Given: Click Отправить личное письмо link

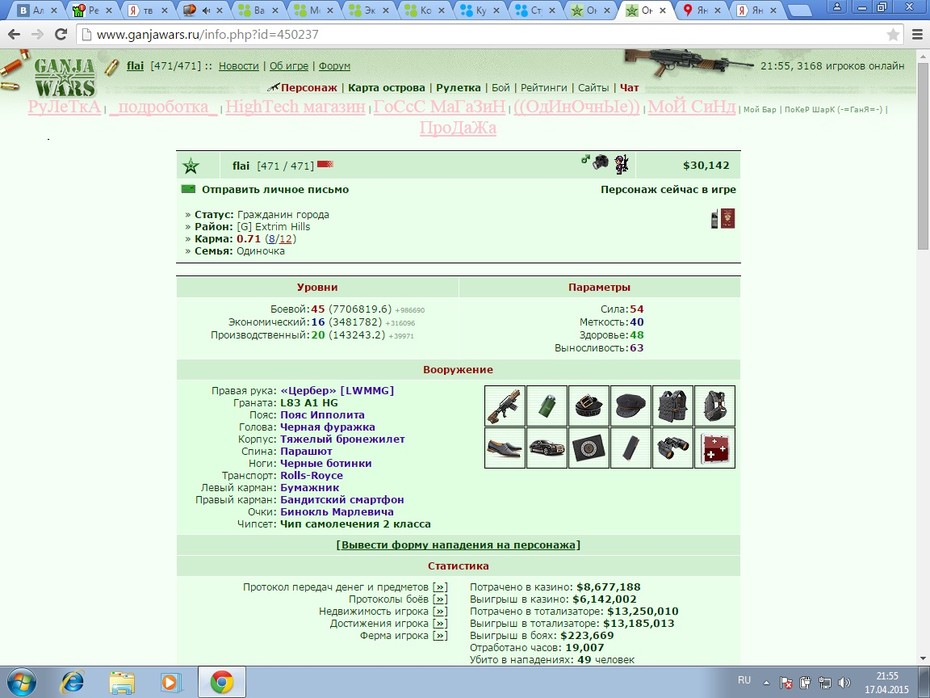Looking at the screenshot, I should (x=275, y=190).
